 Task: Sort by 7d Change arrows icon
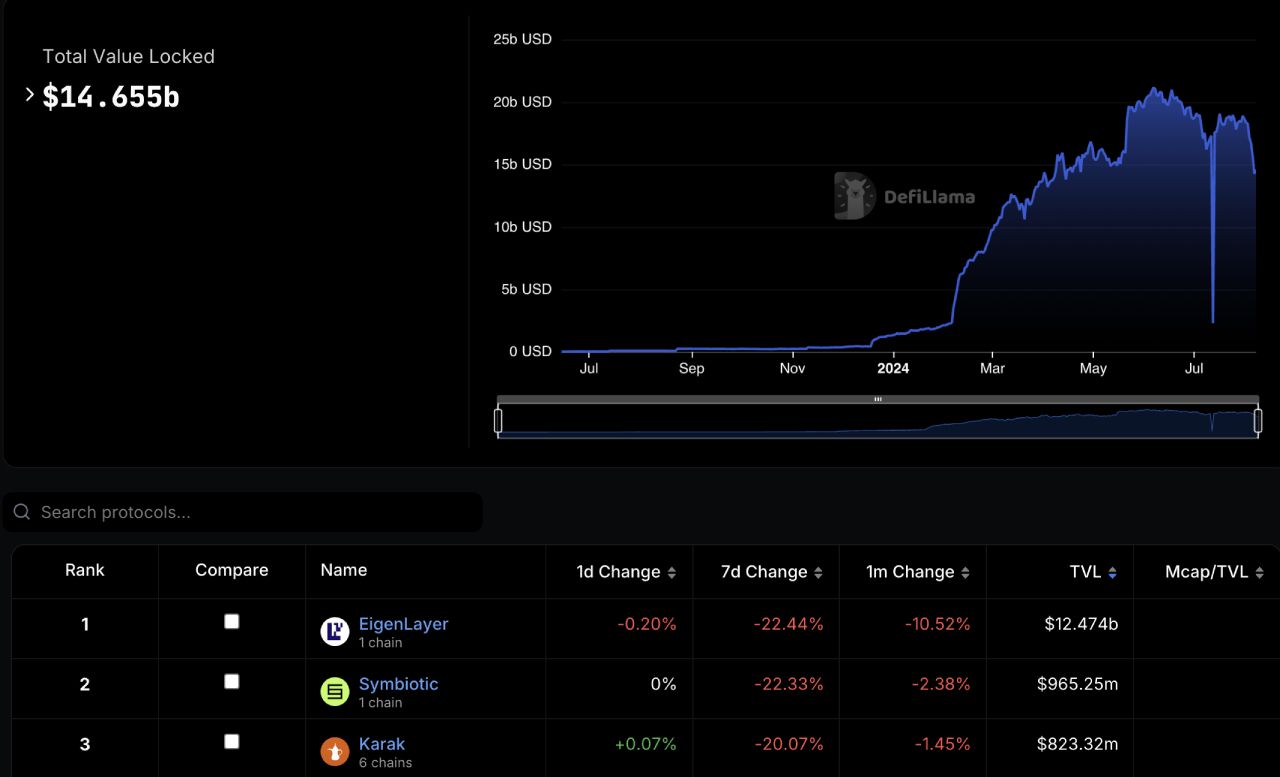pos(818,573)
